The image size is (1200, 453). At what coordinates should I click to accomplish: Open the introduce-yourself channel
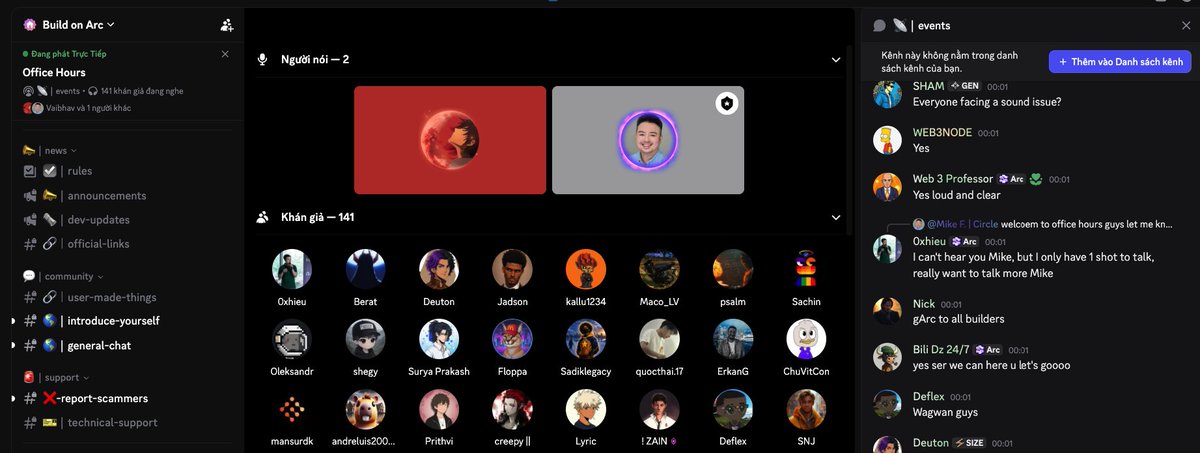coord(113,321)
